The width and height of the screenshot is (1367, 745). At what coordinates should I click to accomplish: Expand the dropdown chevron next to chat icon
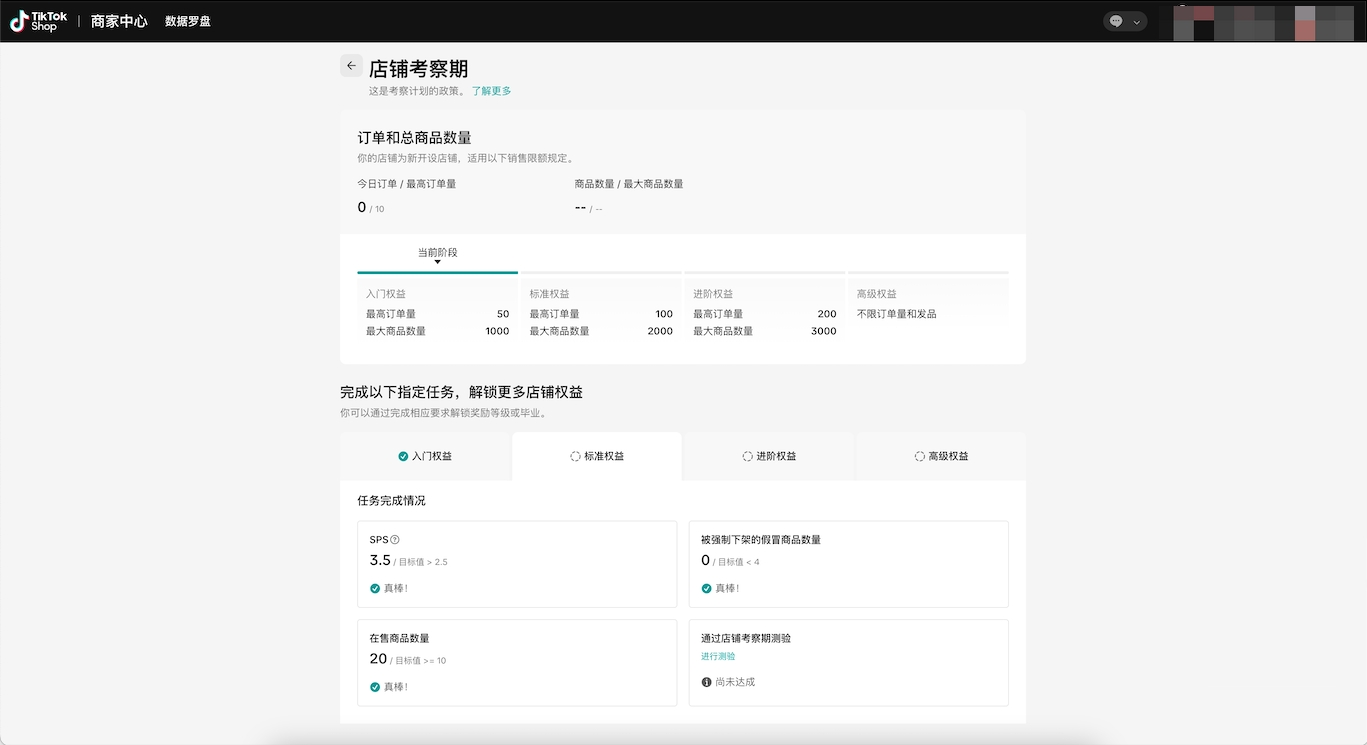click(1136, 22)
